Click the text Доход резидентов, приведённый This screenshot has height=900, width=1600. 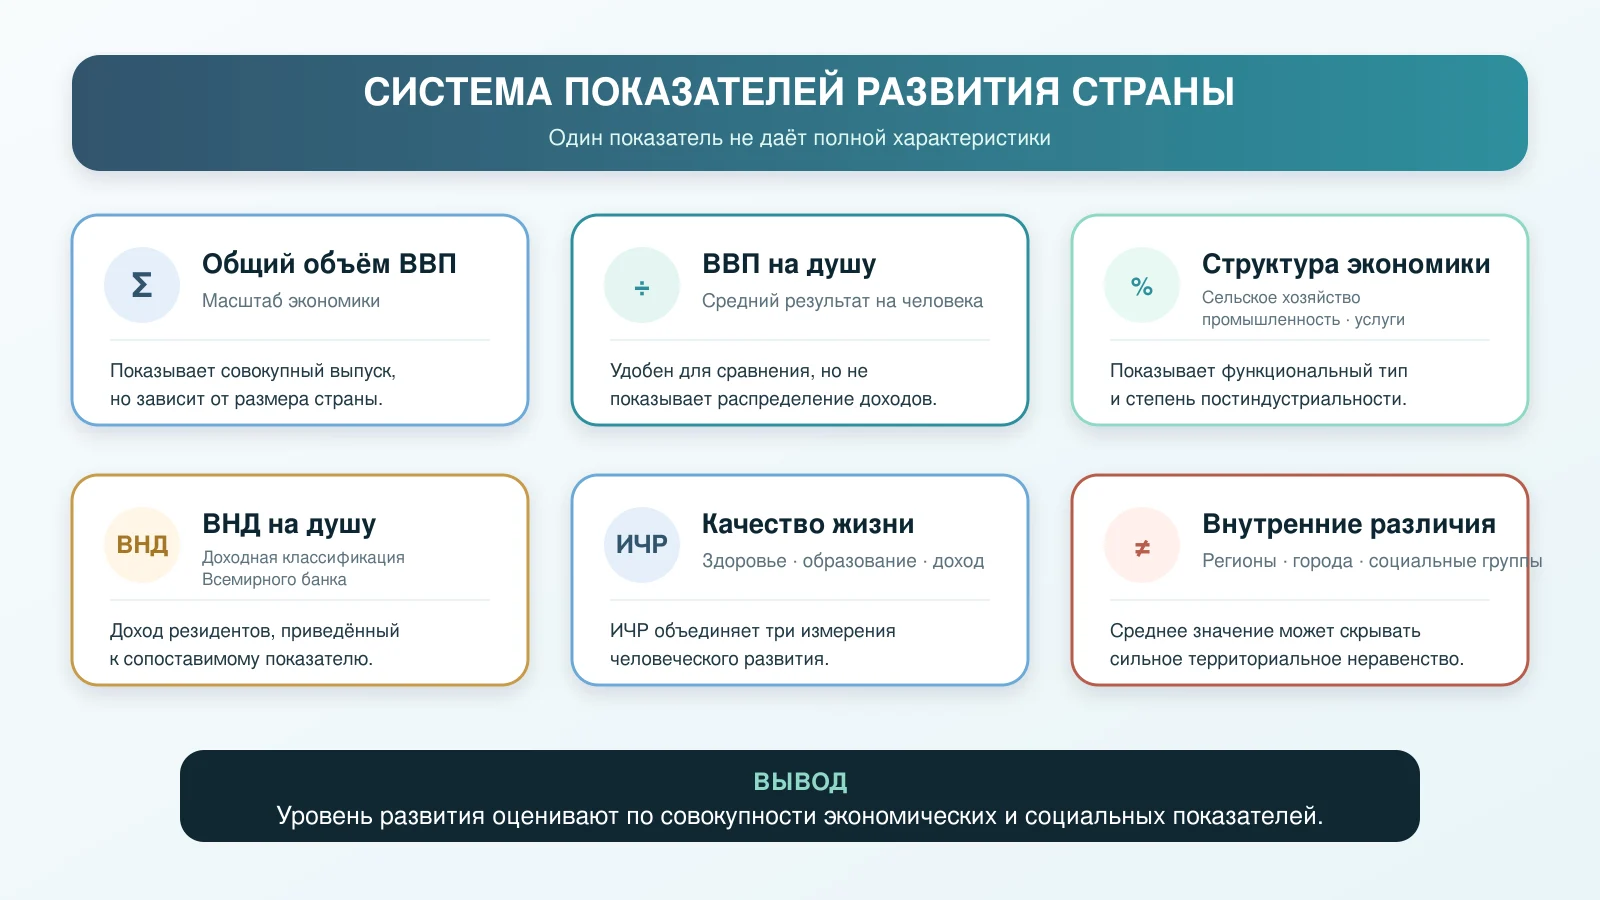click(x=254, y=631)
